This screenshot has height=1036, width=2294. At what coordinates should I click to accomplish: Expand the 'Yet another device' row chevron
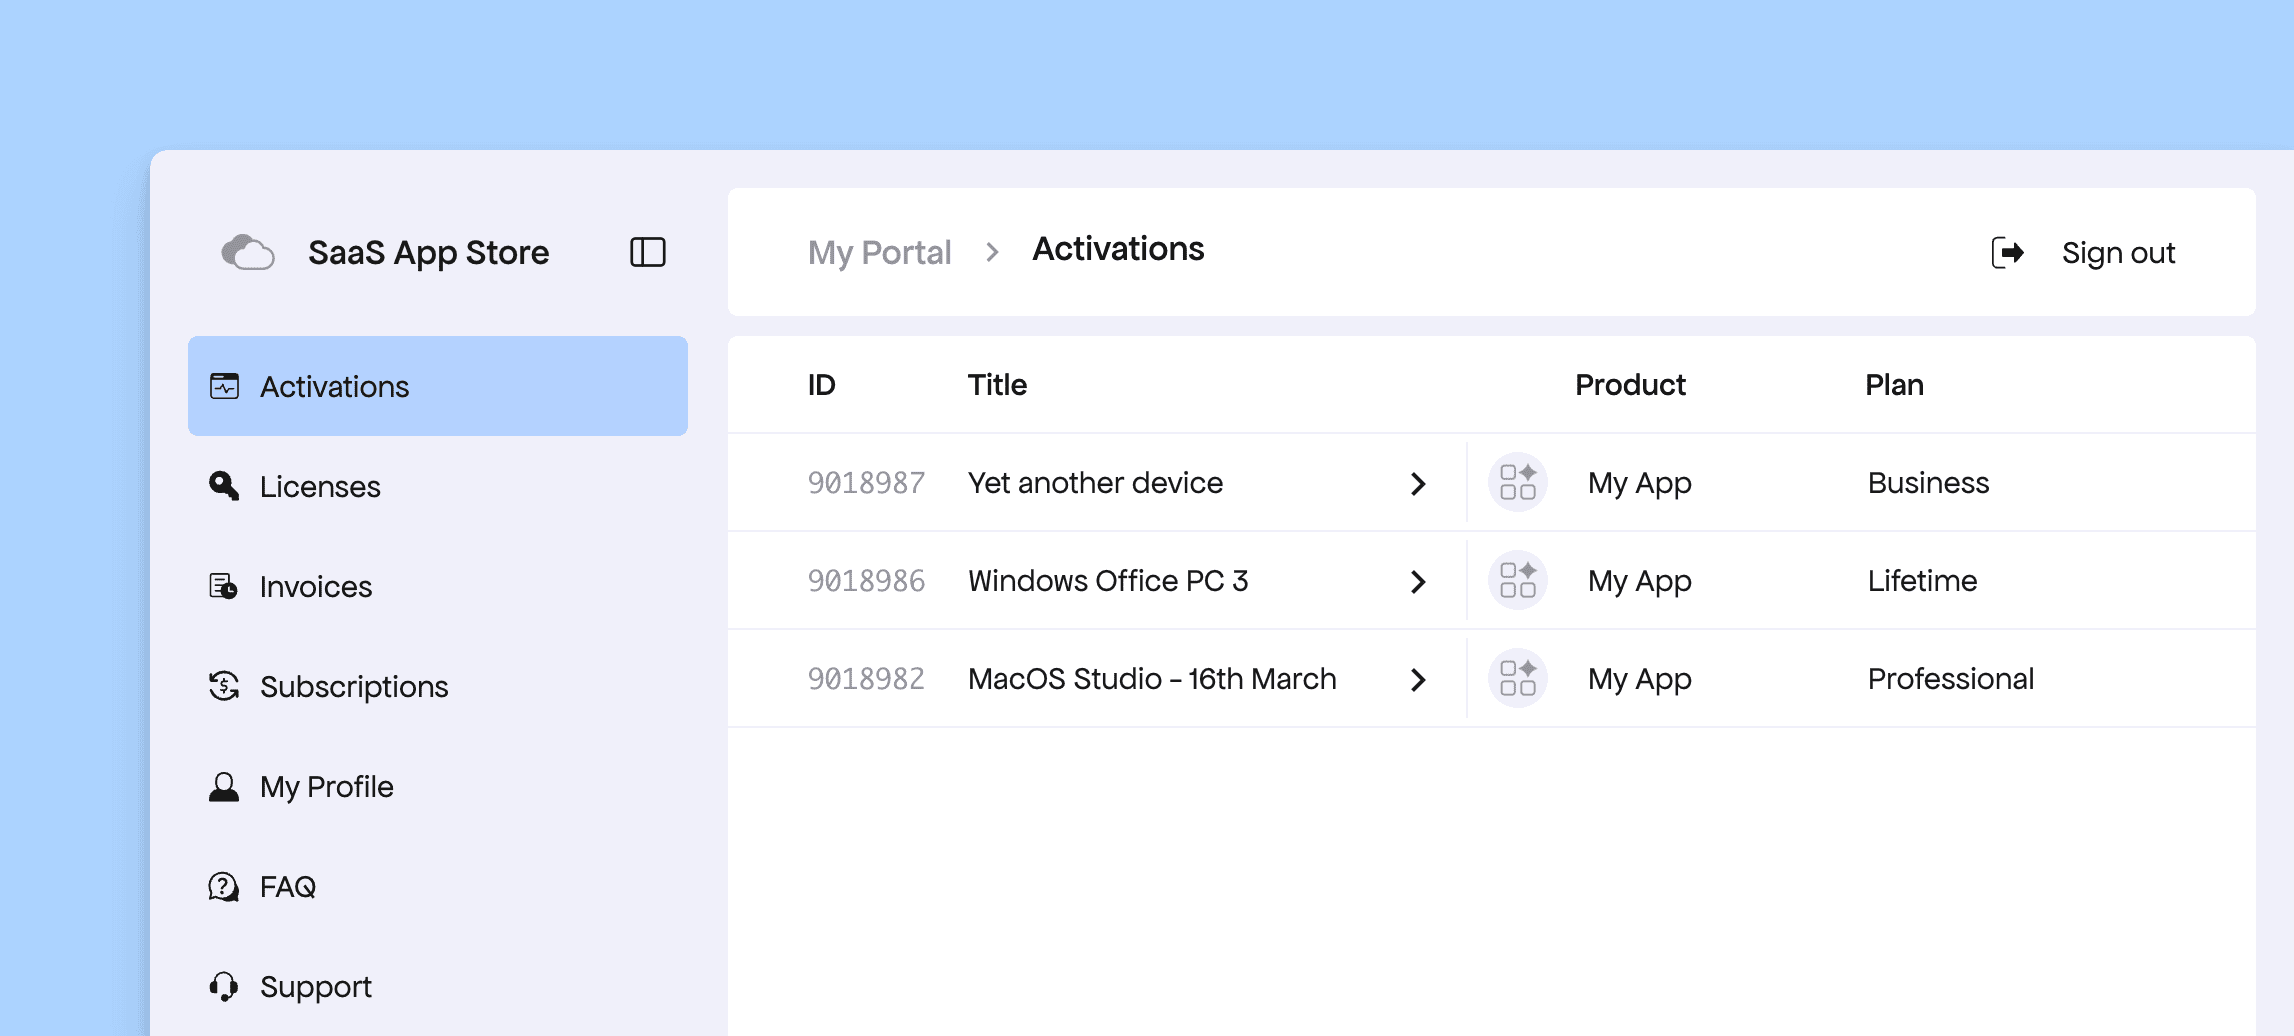click(1417, 484)
